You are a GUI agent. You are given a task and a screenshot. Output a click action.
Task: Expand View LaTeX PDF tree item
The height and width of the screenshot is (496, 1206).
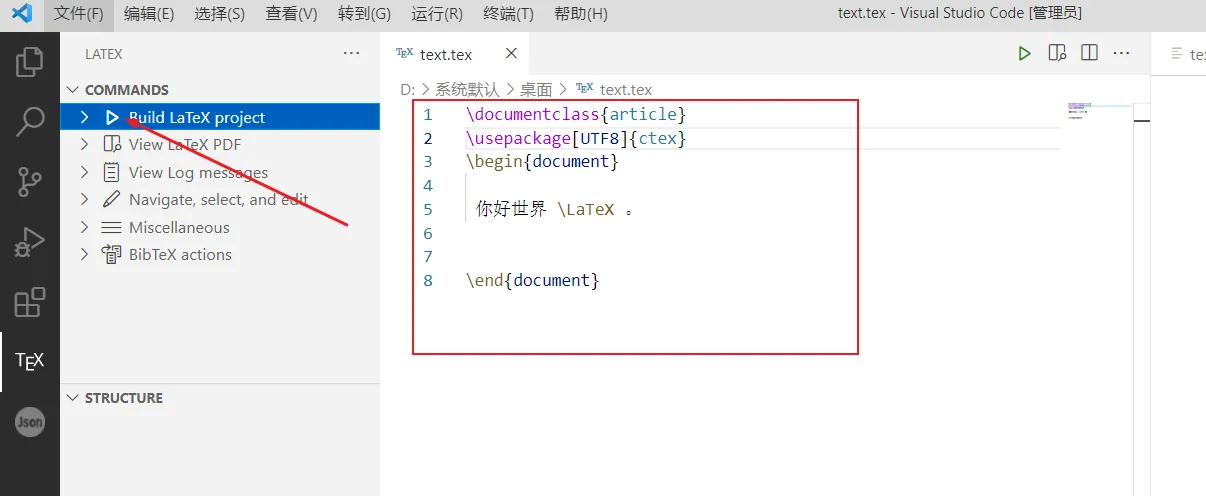(x=85, y=145)
